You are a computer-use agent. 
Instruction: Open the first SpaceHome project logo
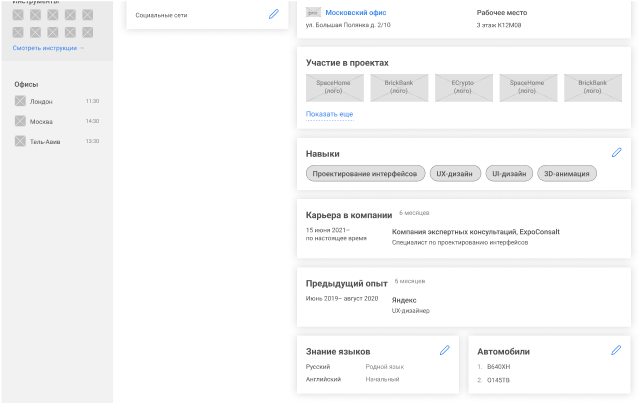332,88
